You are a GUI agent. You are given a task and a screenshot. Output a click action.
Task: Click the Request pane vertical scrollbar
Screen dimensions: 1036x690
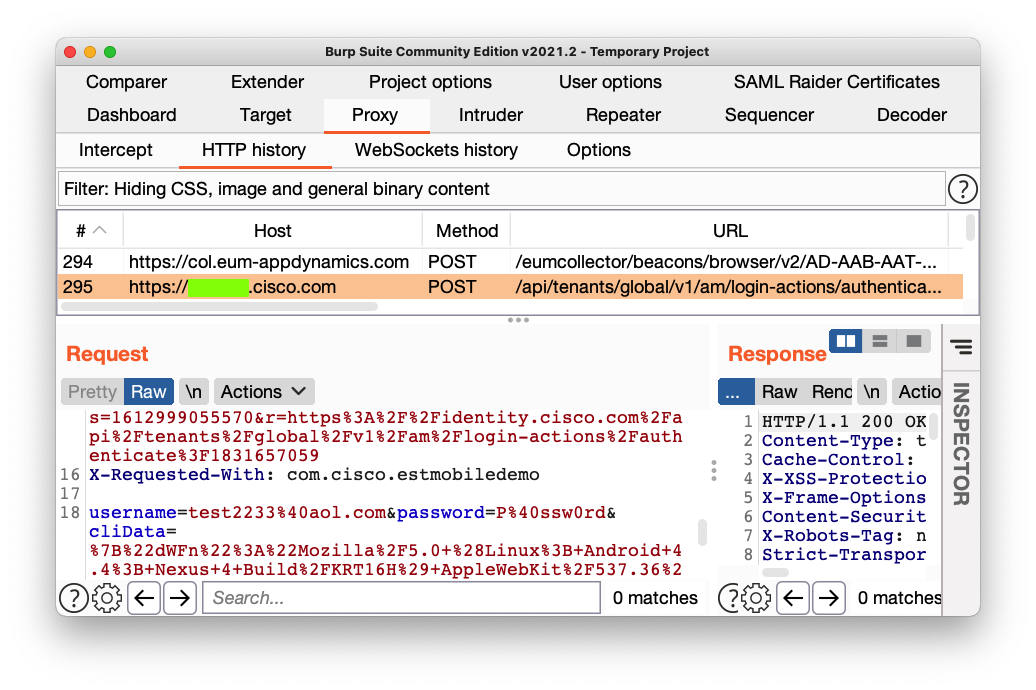click(x=702, y=533)
